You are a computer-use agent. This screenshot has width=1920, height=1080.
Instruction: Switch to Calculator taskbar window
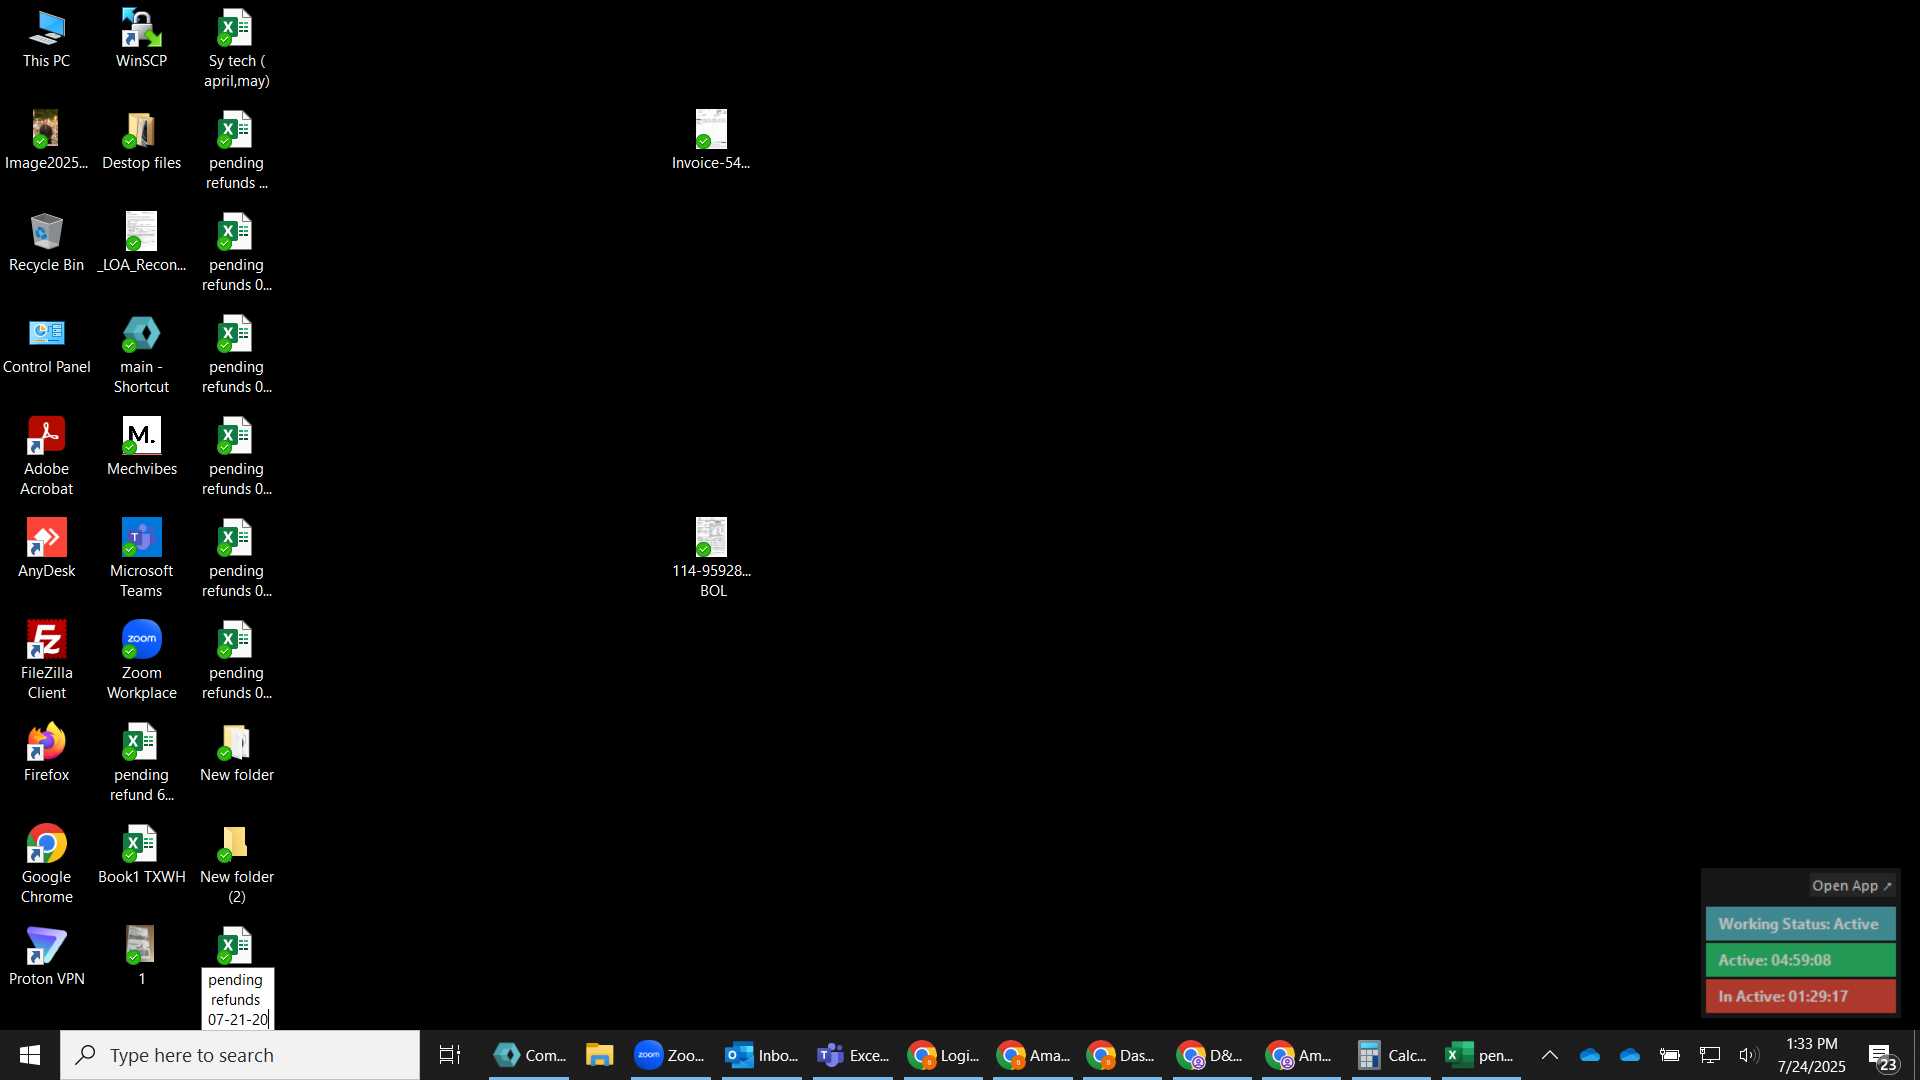[x=1391, y=1055]
